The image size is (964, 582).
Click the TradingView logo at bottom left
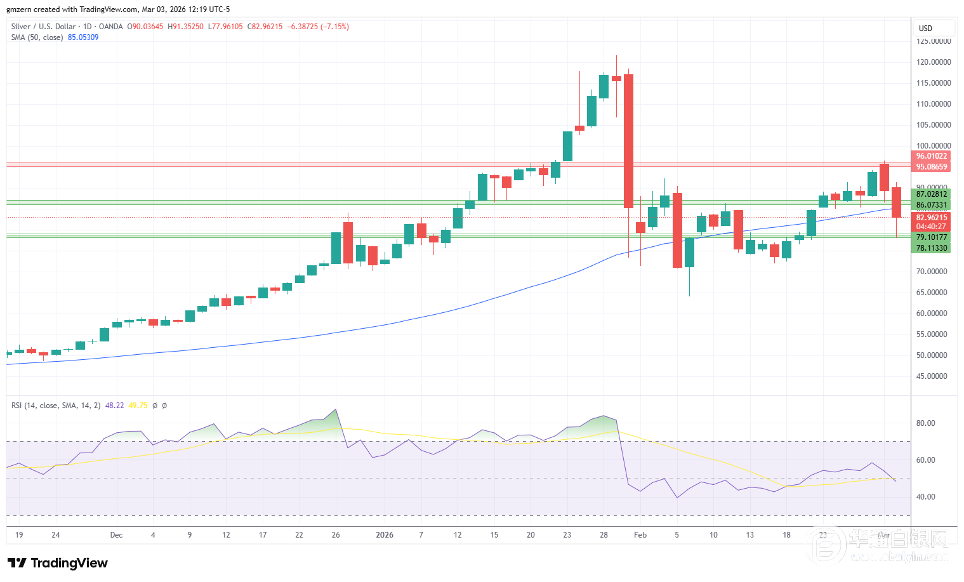click(x=58, y=563)
